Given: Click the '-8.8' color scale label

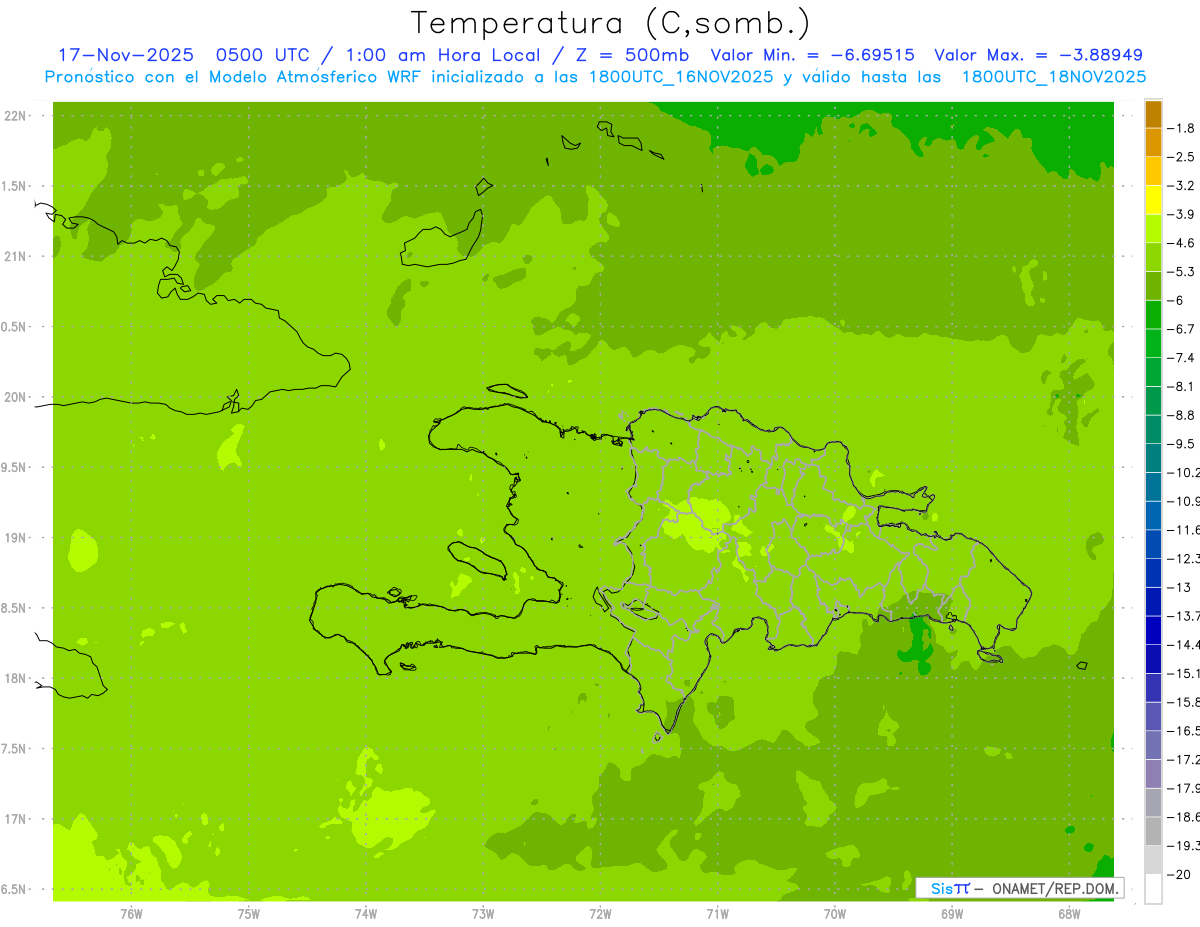Looking at the screenshot, I should click(x=1183, y=415).
